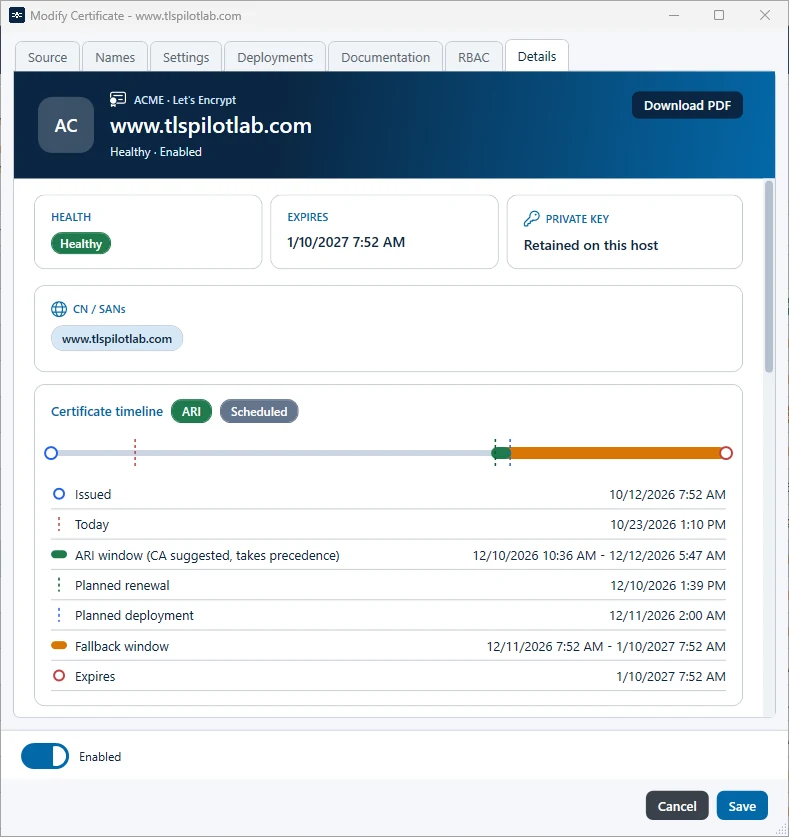This screenshot has width=789, height=837.
Task: Click the www.tlspilotlab.com SAN chip
Action: (117, 338)
